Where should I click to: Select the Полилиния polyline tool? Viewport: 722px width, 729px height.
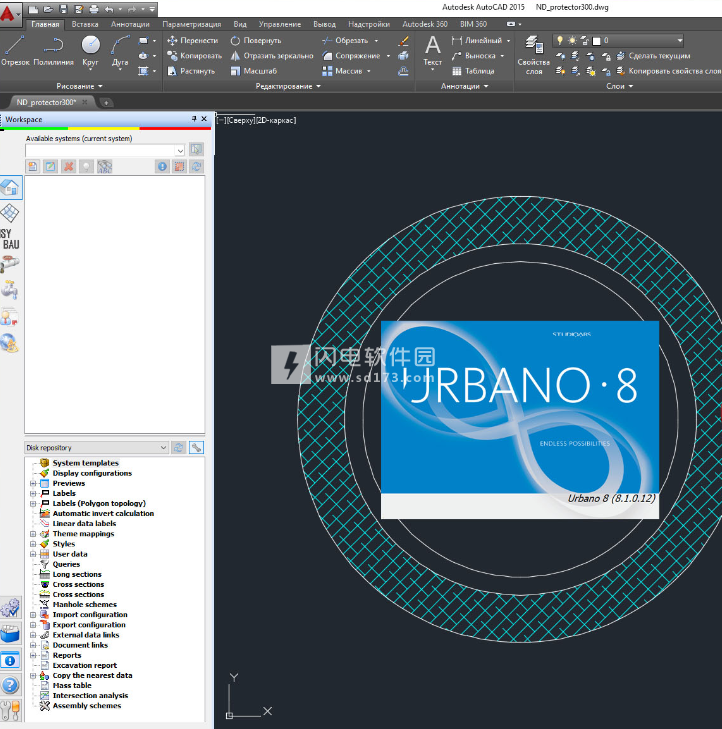[x=54, y=51]
